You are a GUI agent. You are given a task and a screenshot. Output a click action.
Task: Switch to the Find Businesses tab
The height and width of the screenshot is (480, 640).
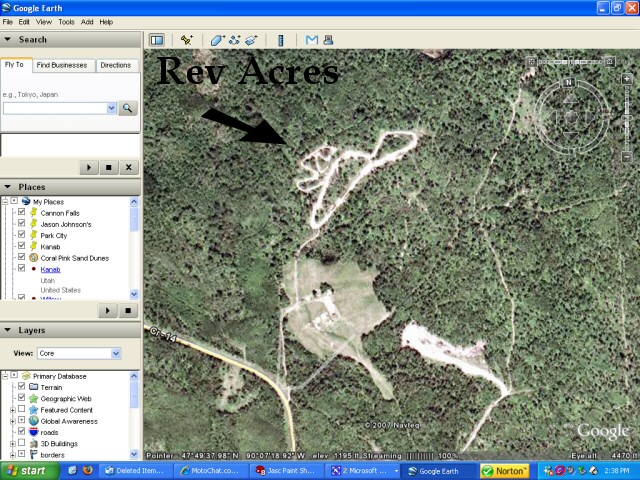pyautogui.click(x=62, y=65)
